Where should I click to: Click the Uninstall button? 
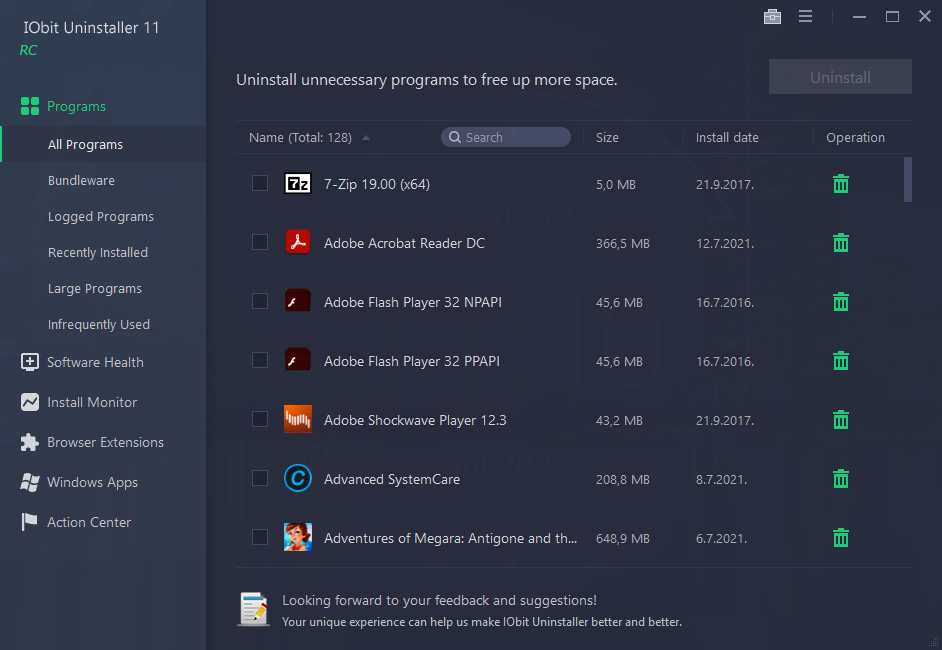click(840, 77)
